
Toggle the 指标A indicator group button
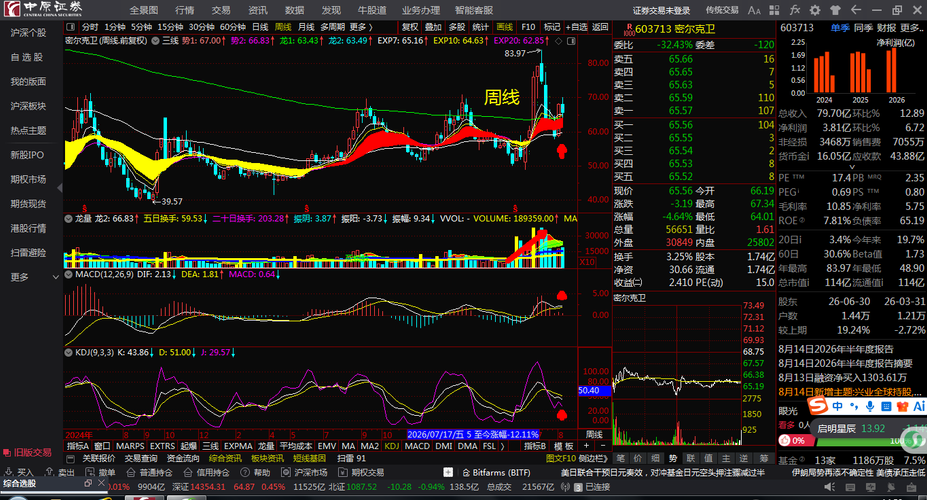(x=77, y=446)
